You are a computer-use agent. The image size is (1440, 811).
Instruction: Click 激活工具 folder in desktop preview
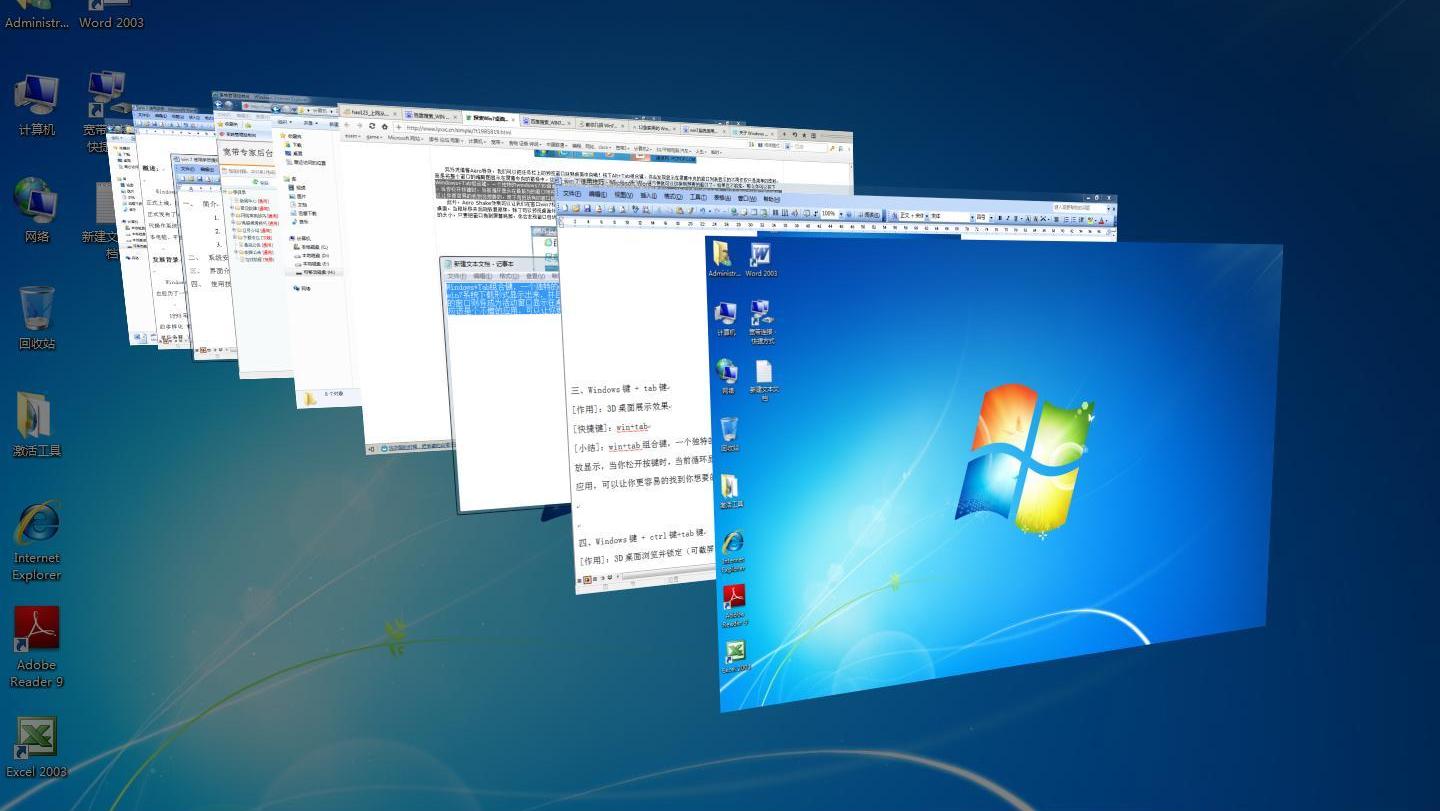click(731, 491)
